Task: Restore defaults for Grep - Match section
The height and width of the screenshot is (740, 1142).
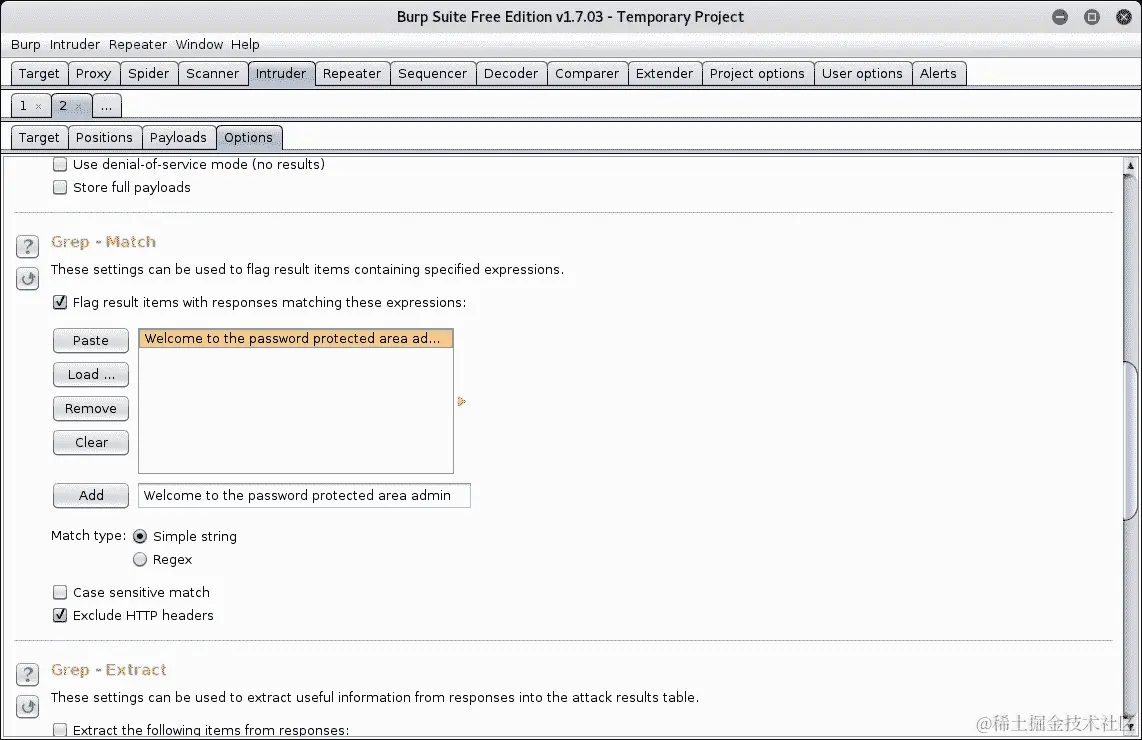Action: pos(27,278)
